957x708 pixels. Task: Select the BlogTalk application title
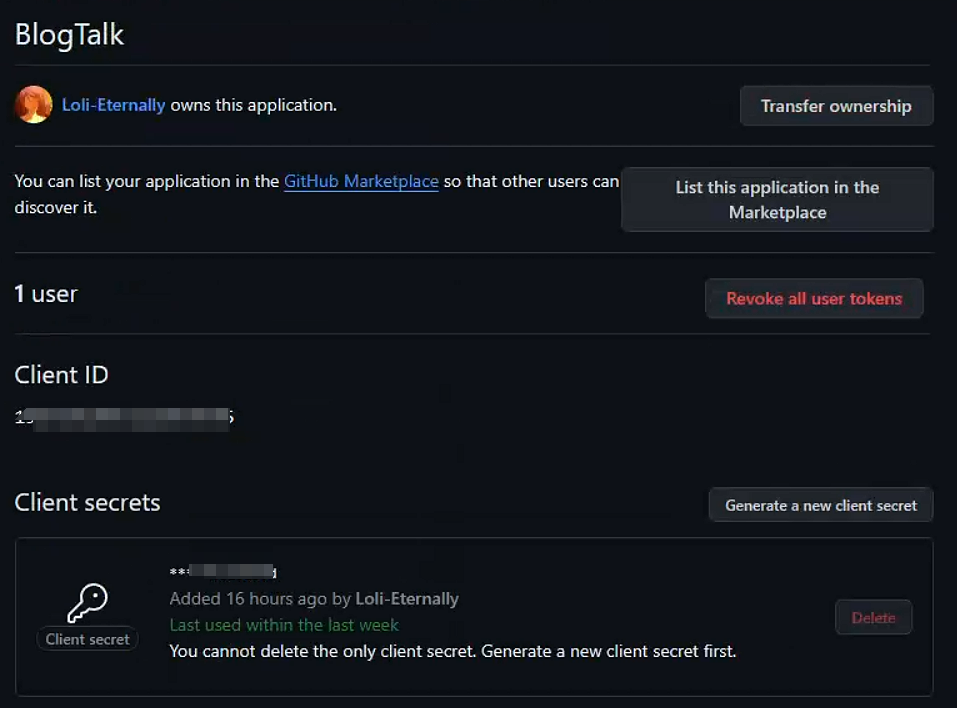click(69, 34)
